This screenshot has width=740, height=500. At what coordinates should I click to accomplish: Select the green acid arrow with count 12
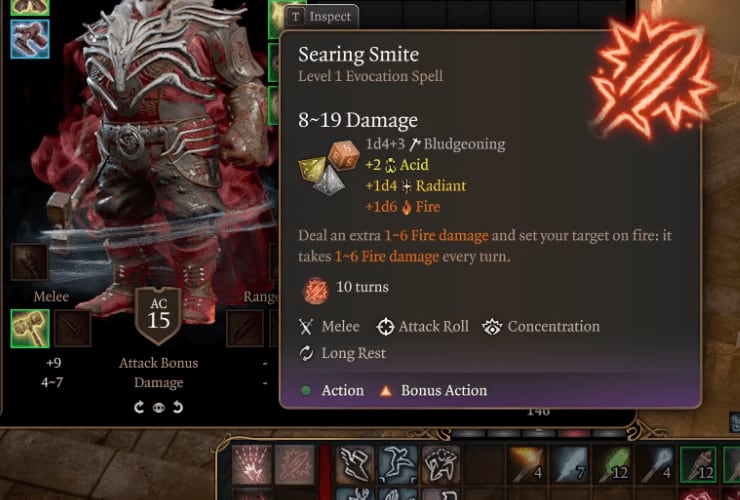click(x=612, y=465)
